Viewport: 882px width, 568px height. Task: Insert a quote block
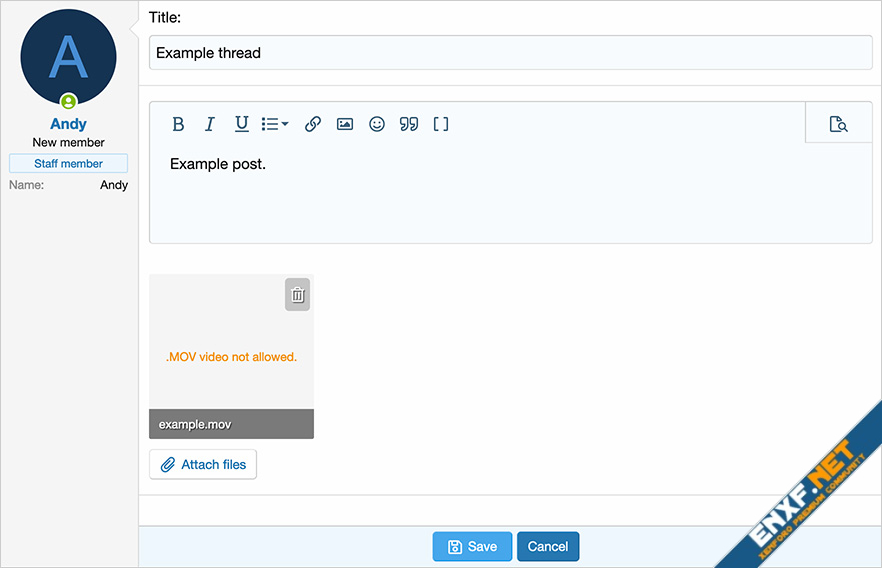[409, 124]
